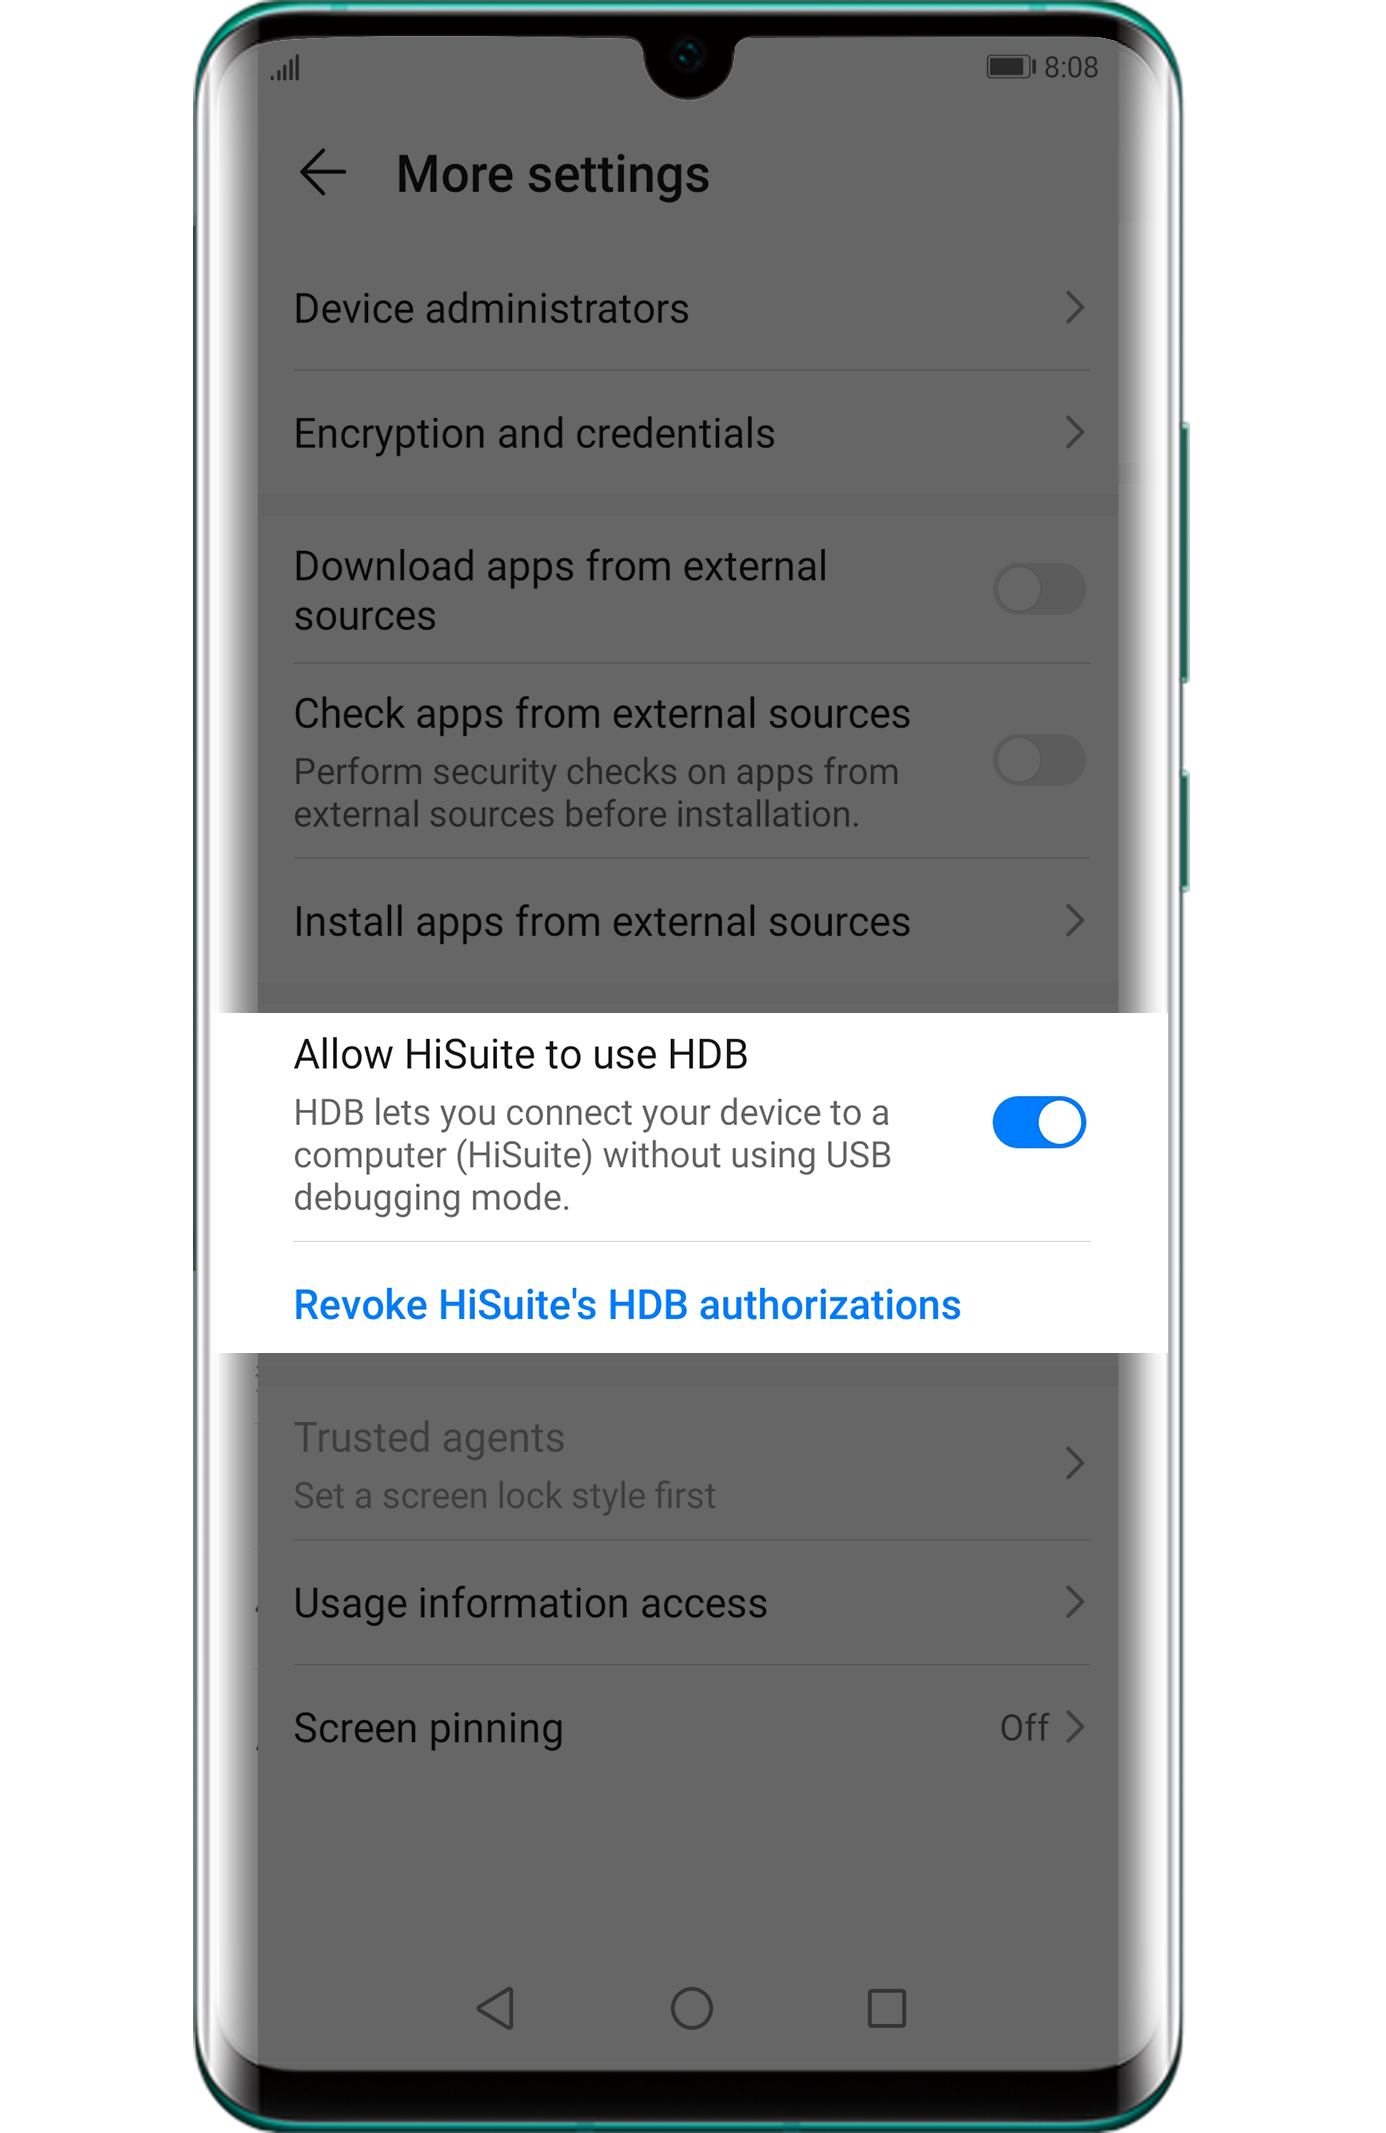
Task: Tap Revoke HiSuite's HDB authorizations link
Action: click(x=627, y=1305)
